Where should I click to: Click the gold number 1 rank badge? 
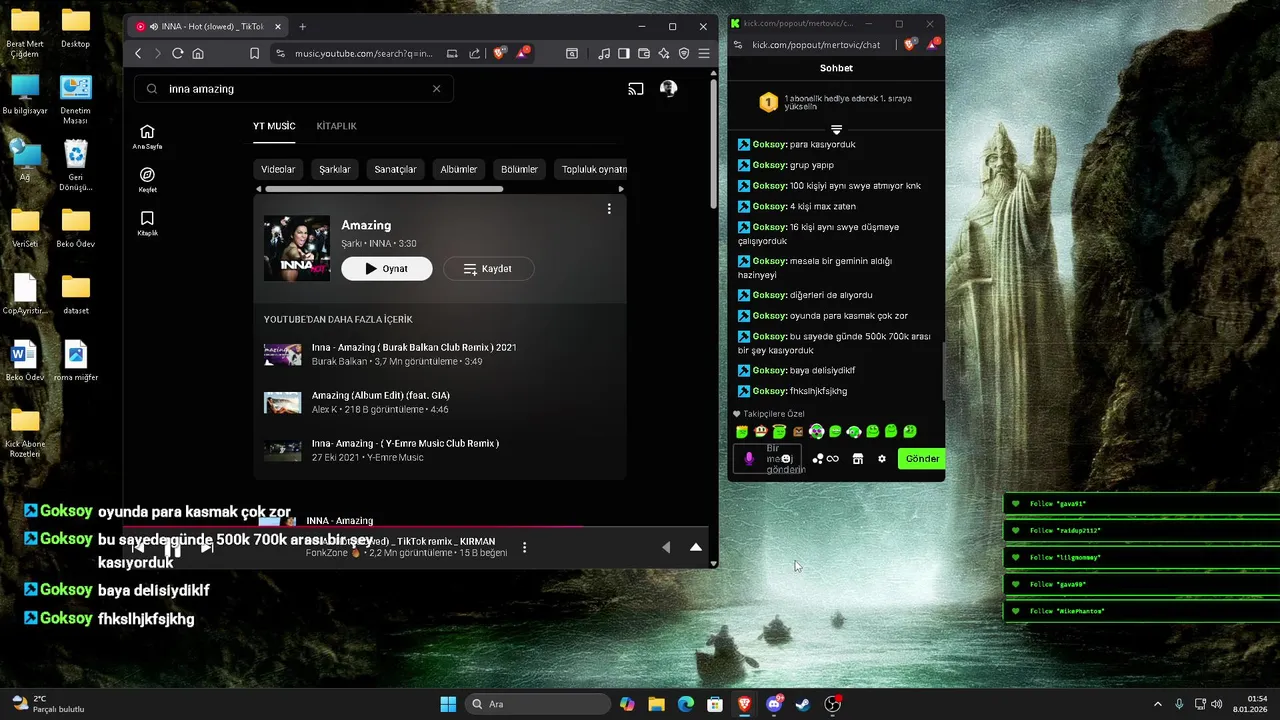768,102
